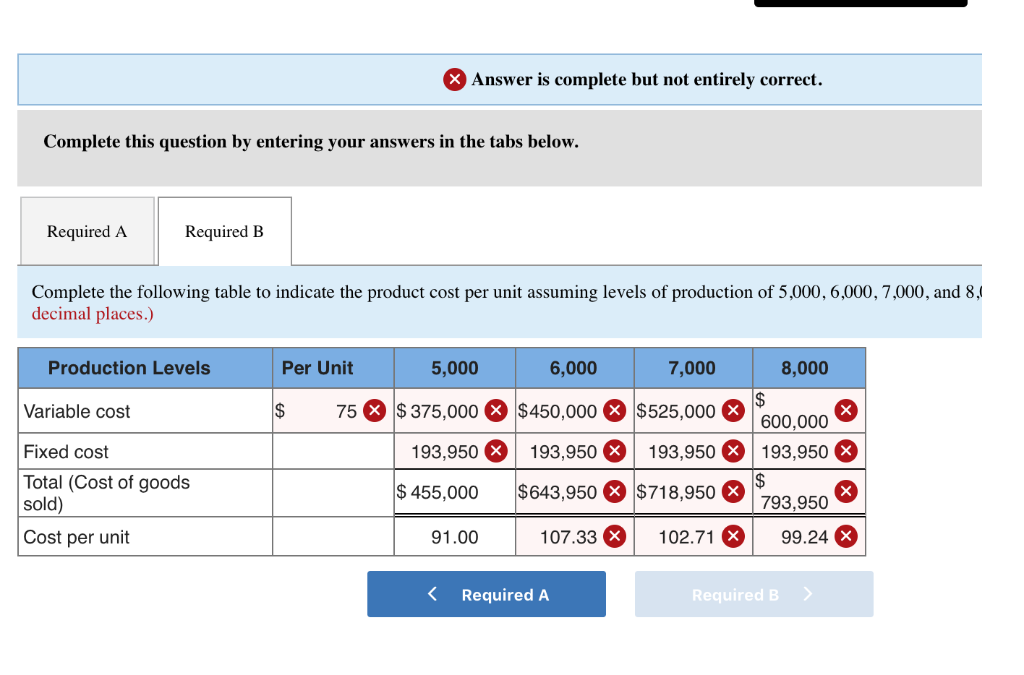
Task: Click the 8,000 column header
Action: [809, 368]
